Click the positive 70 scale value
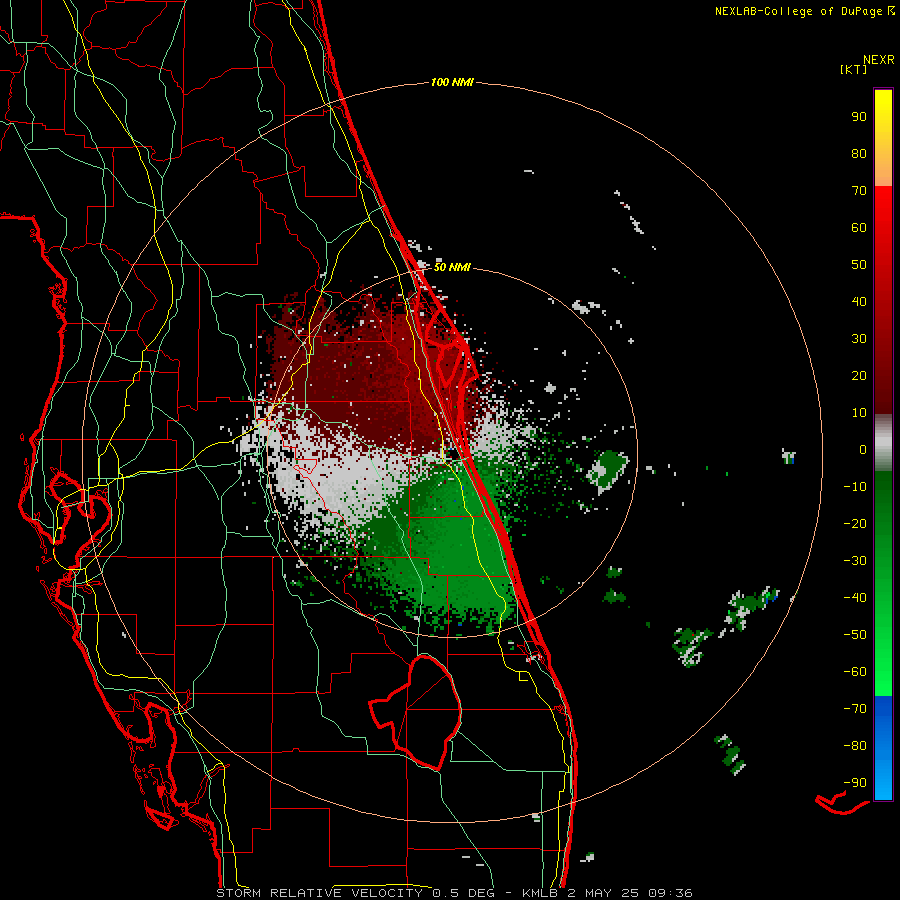The image size is (900, 900). tap(859, 191)
